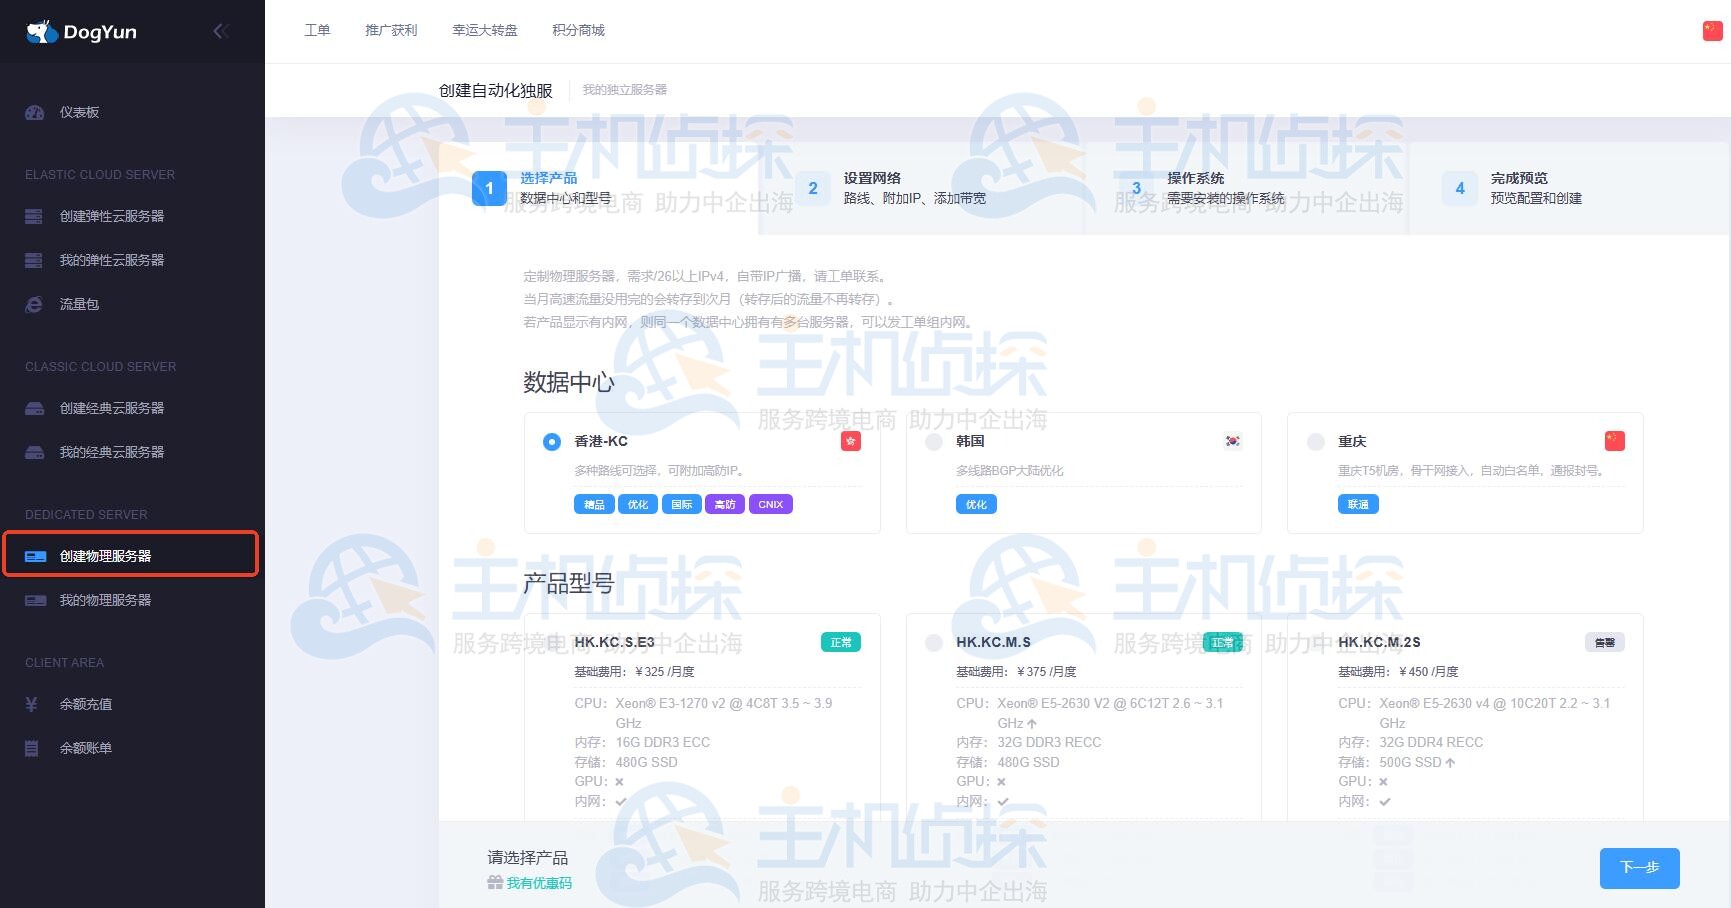Click the 创建弹性云服务器 icon
This screenshot has height=908, width=1731.
[x=32, y=216]
